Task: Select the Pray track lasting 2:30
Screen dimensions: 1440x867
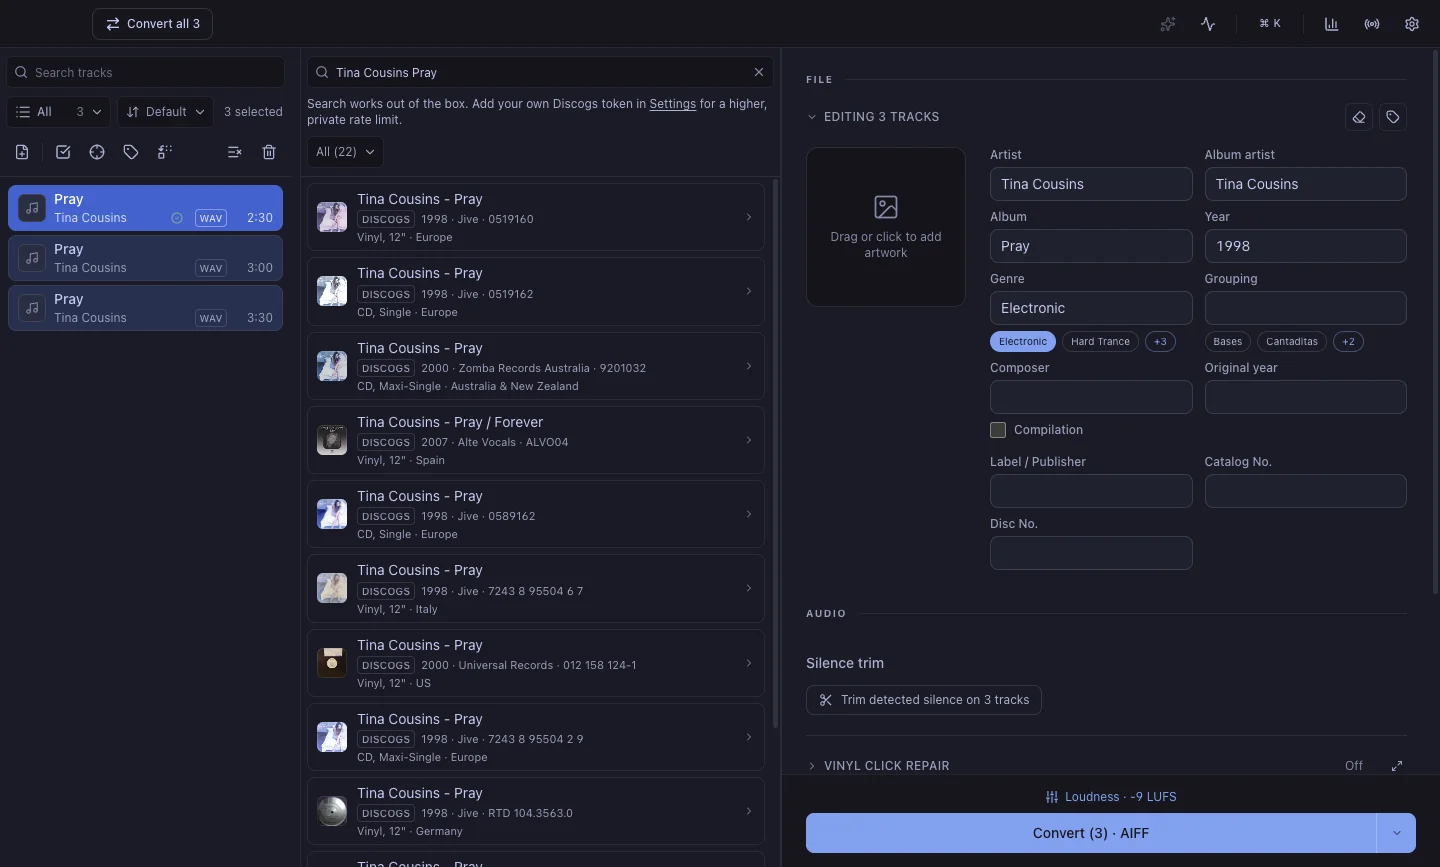Action: coord(146,208)
